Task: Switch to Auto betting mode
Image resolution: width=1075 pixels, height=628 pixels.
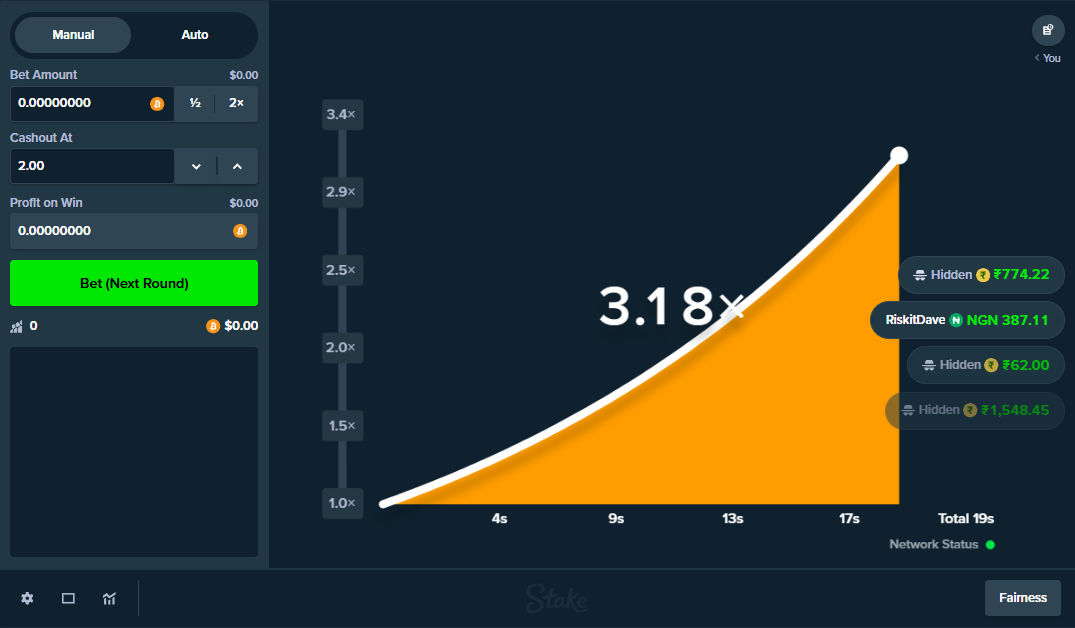Action: pos(194,34)
